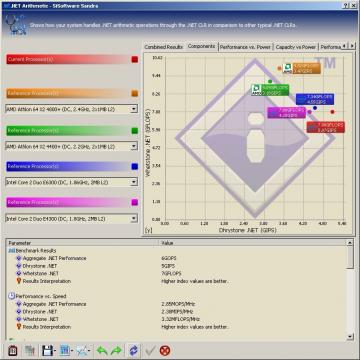Click the green data point dot on chart
360x360 pixels.
[270, 81]
